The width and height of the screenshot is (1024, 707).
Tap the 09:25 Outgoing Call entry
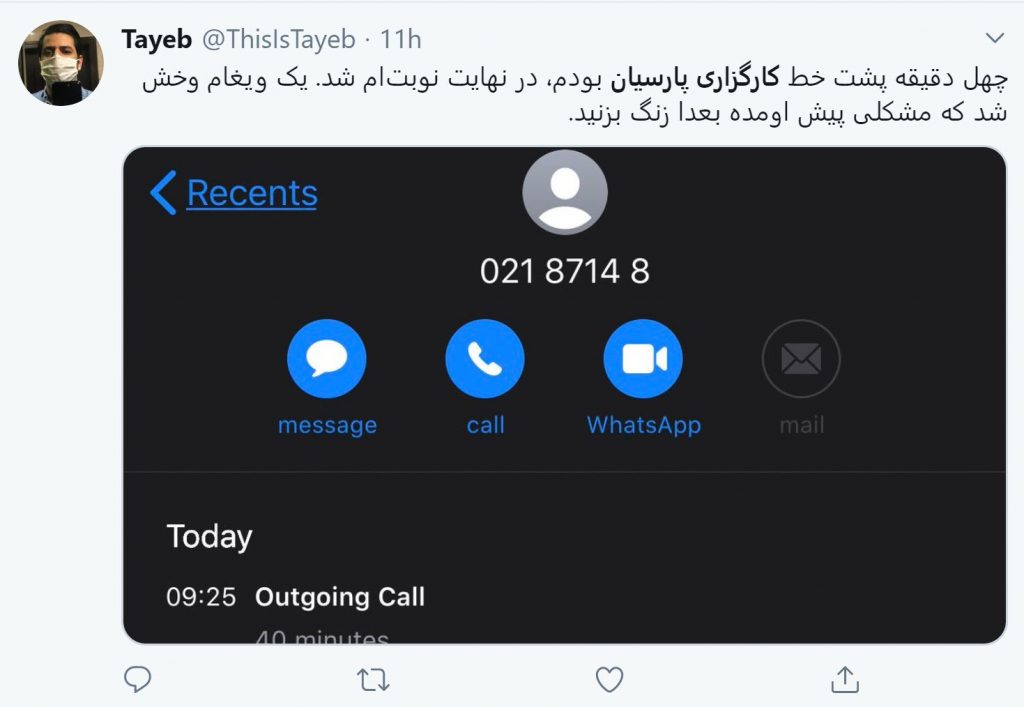(295, 597)
